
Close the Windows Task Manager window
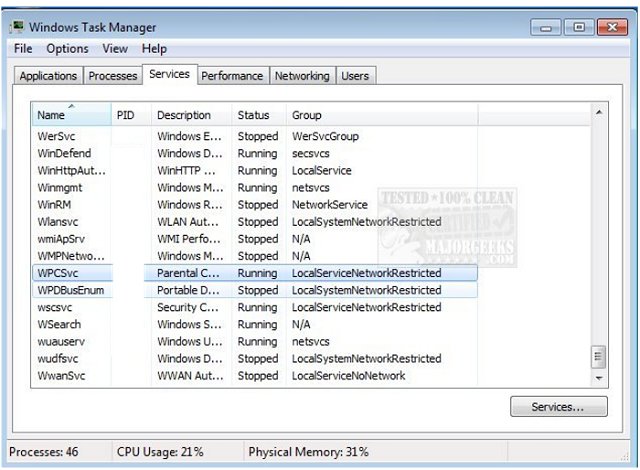[611, 28]
